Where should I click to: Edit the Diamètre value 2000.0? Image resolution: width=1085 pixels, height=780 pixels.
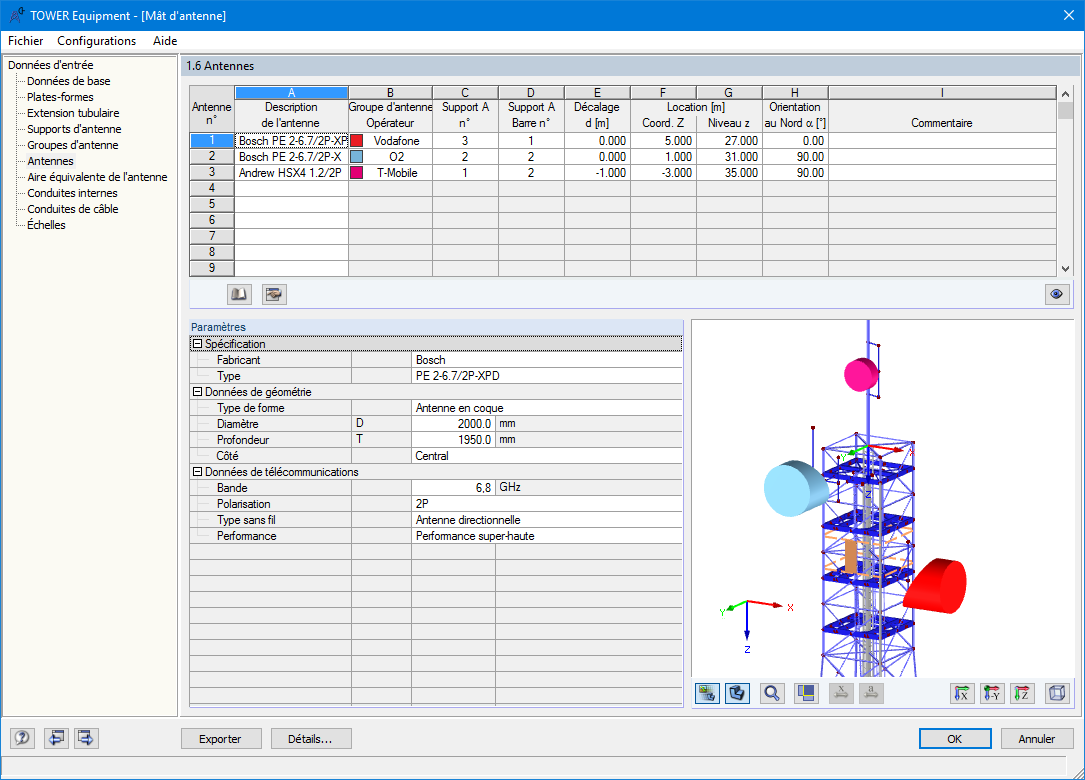click(453, 424)
